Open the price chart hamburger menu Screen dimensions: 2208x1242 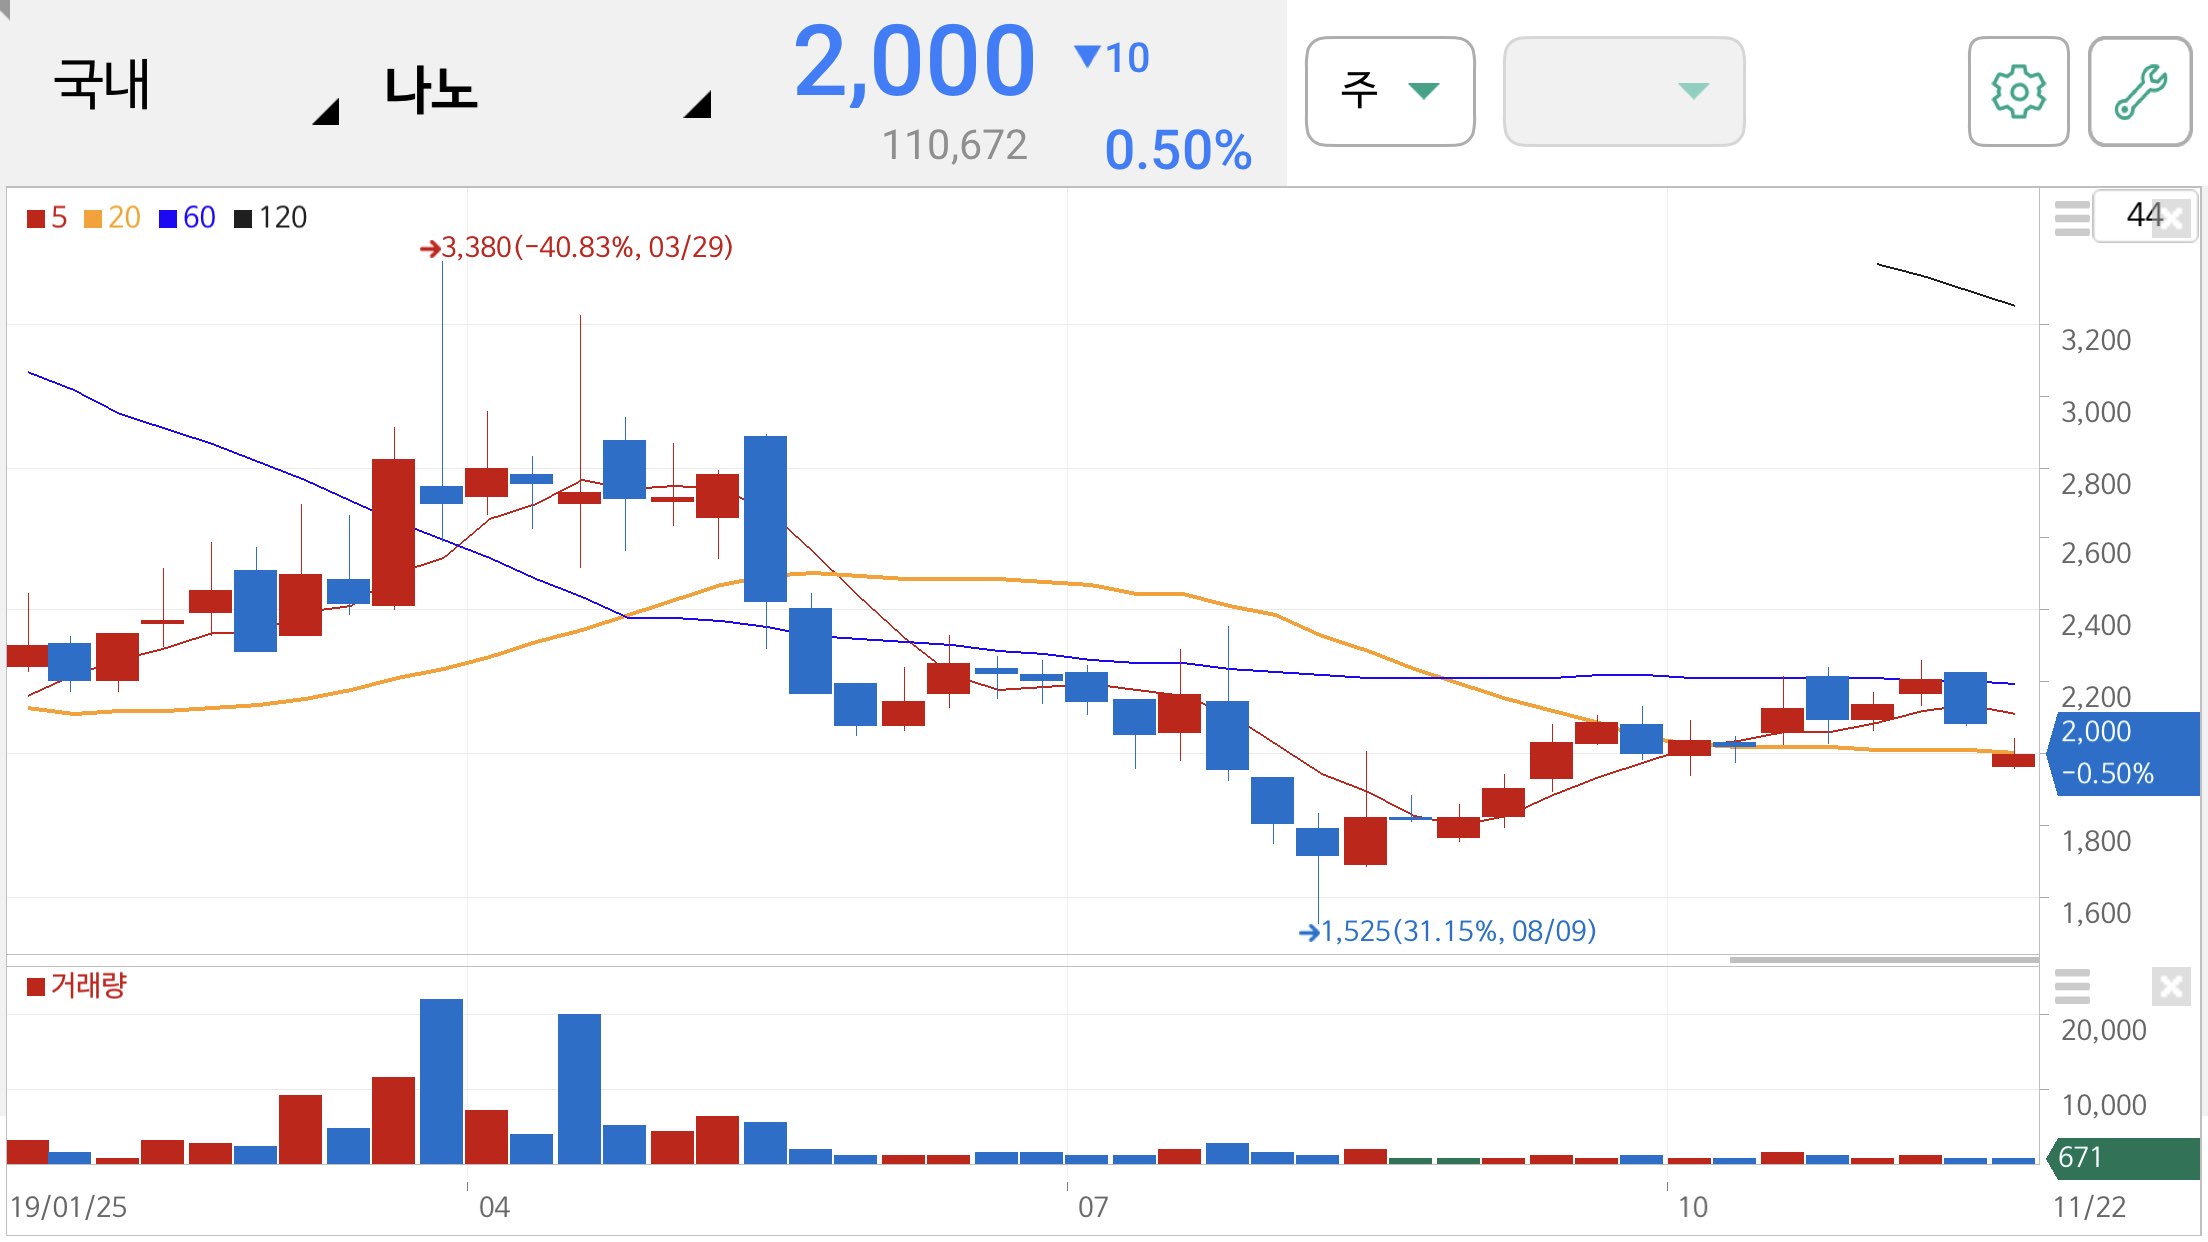(x=2072, y=217)
